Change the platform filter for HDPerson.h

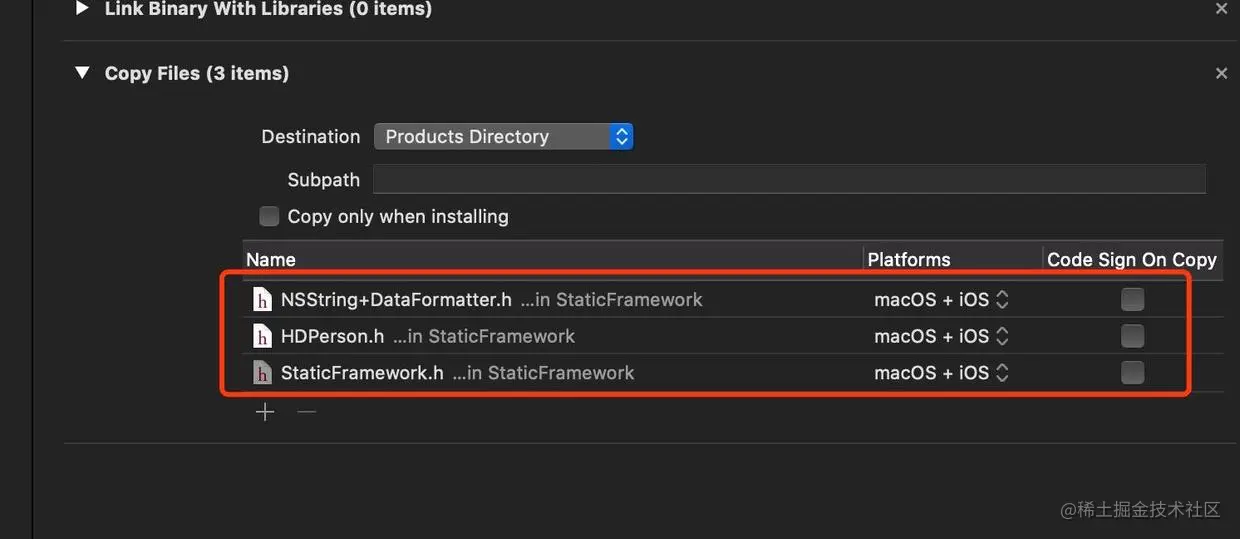tap(941, 336)
